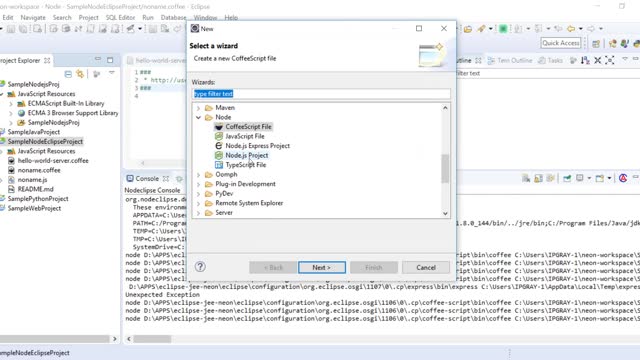Expand ECMA 3 Browser Support Library
Screen dimensions: 640x360
[x=11, y=113]
